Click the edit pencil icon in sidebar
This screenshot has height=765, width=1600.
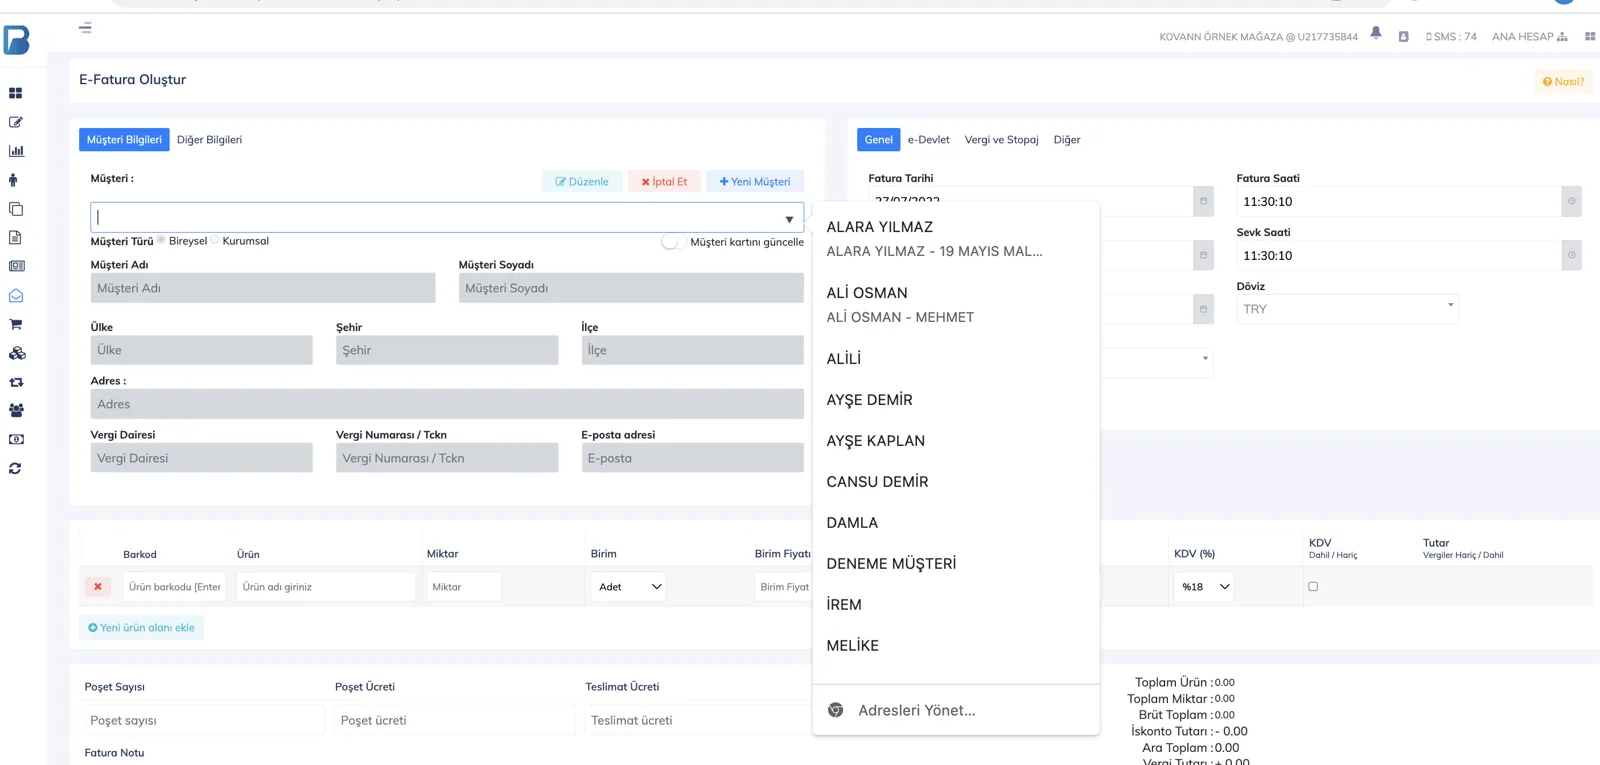click(x=15, y=122)
